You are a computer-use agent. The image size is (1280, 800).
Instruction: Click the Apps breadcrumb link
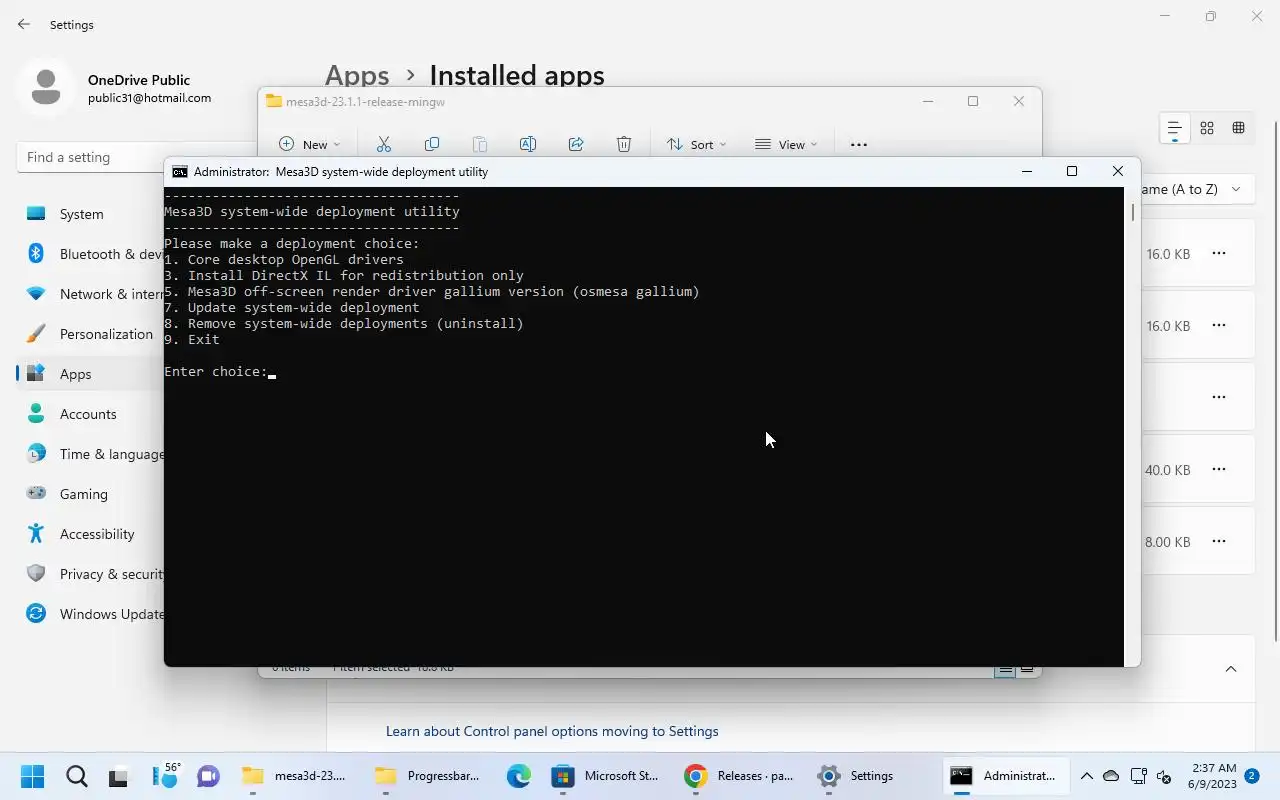[x=357, y=76]
